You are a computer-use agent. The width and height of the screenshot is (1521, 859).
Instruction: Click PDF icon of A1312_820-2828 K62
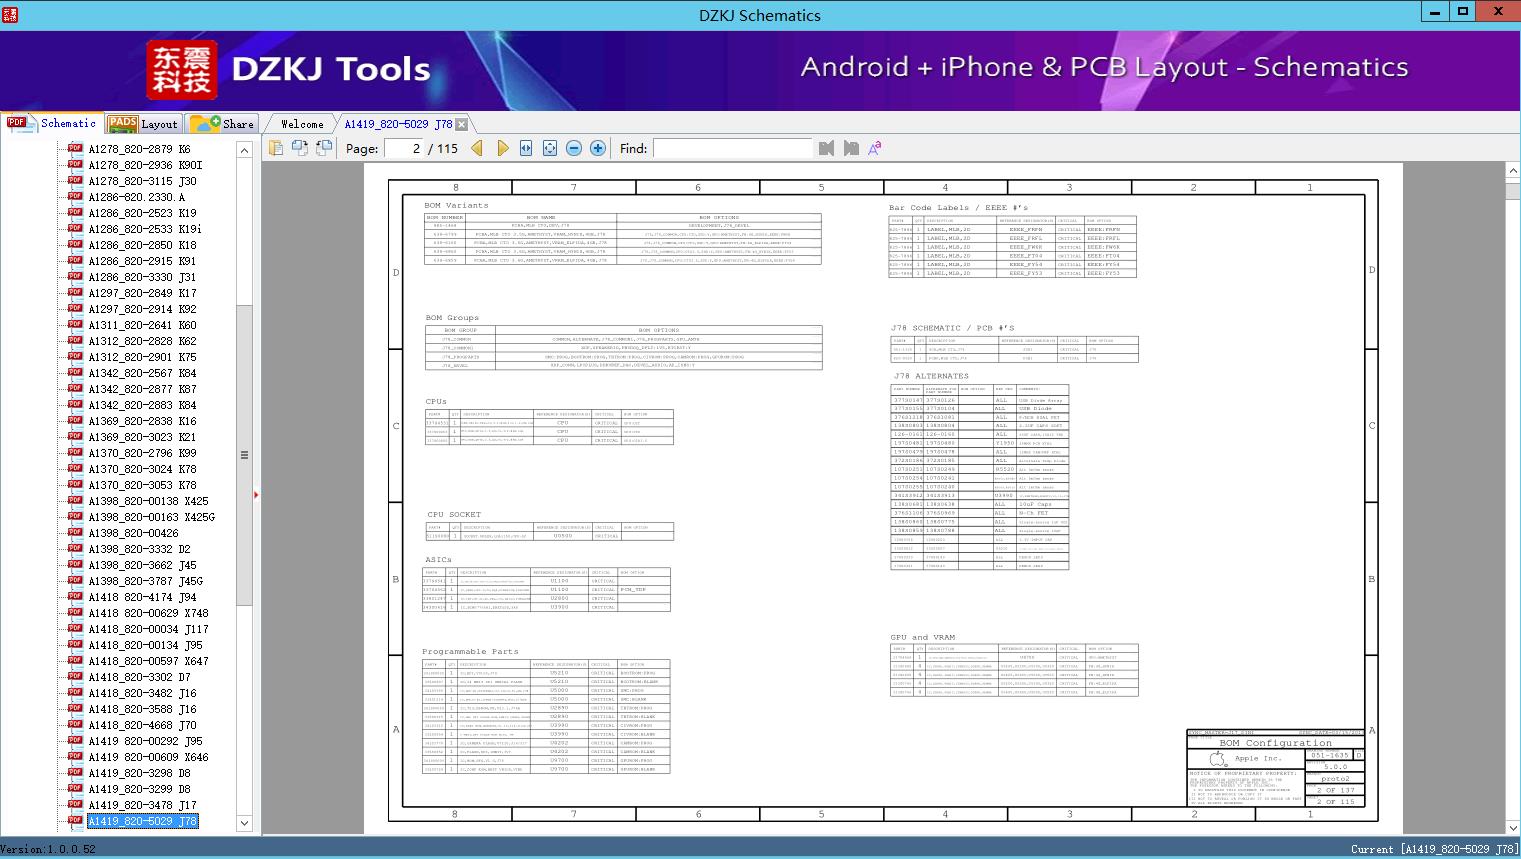point(75,341)
